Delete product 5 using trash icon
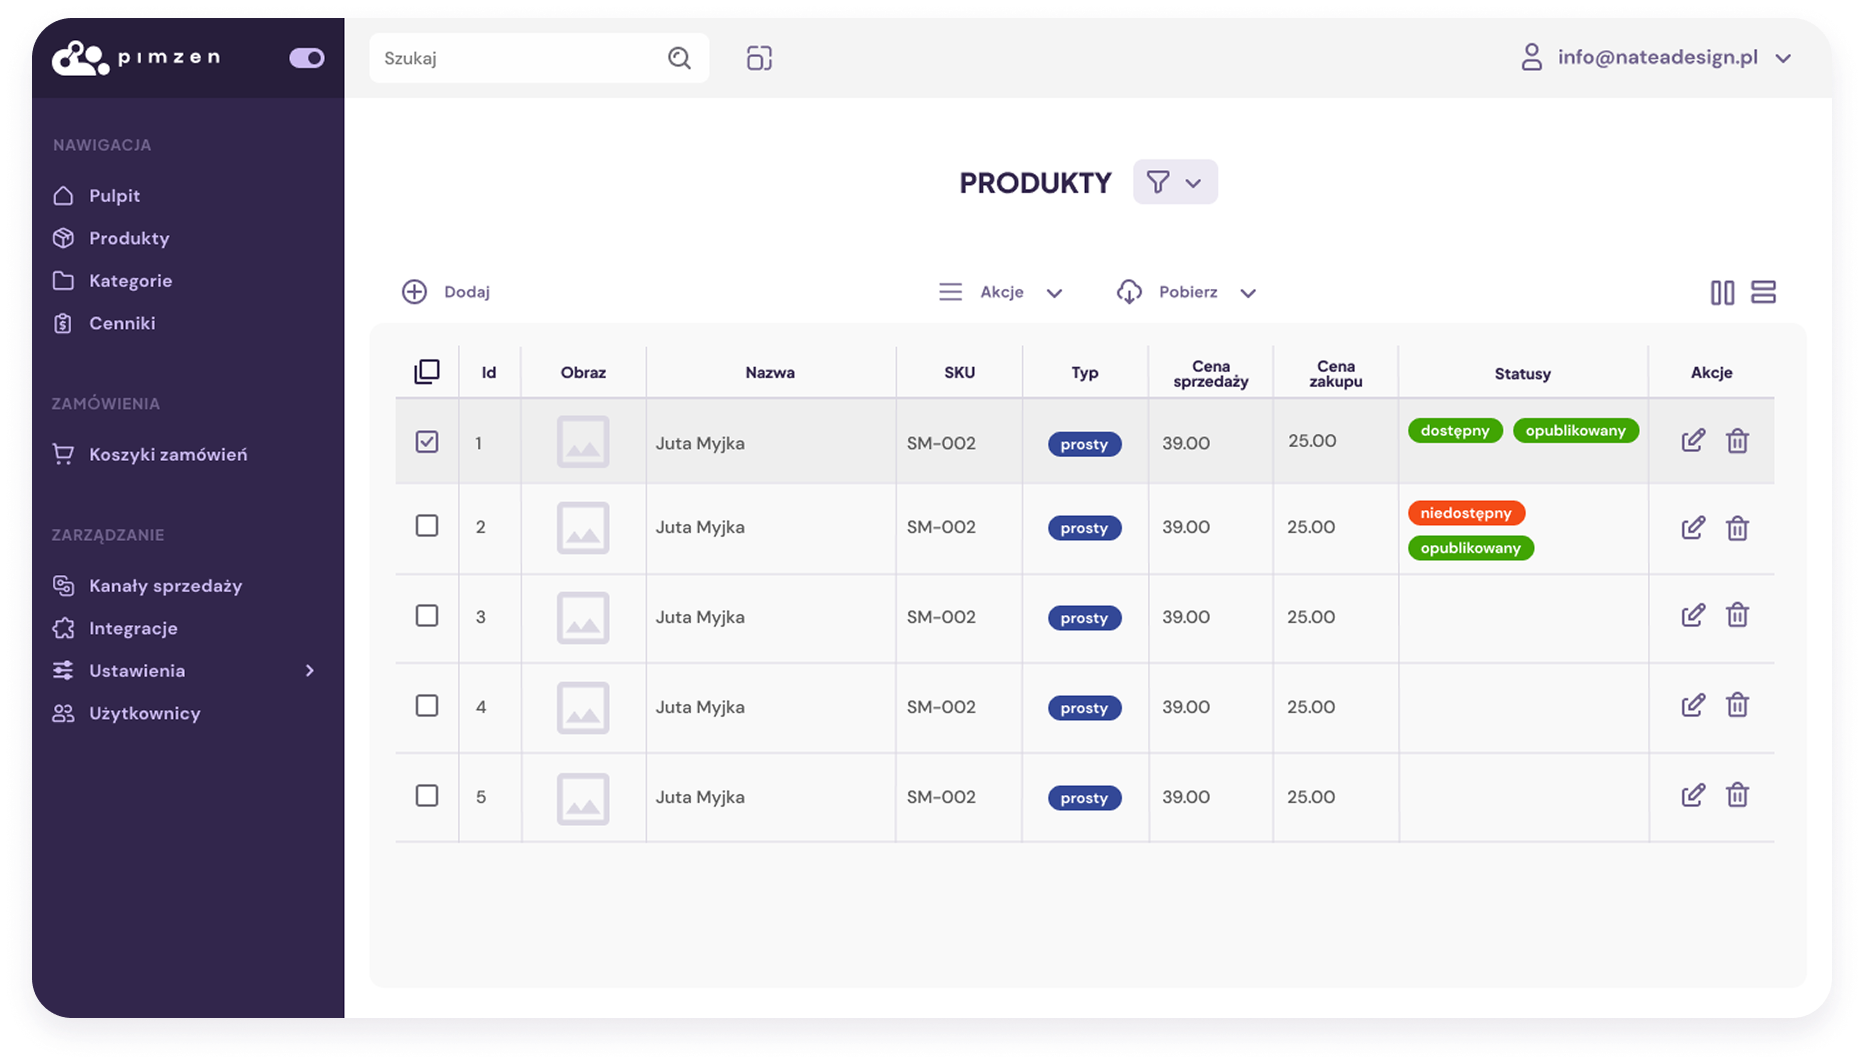The image size is (1864, 1064). coord(1737,795)
